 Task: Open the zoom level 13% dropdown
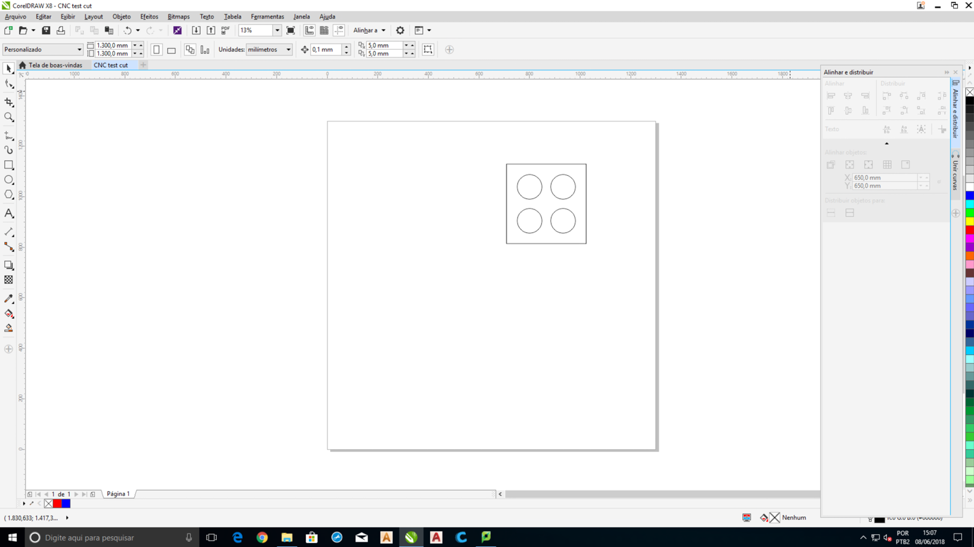point(277,30)
